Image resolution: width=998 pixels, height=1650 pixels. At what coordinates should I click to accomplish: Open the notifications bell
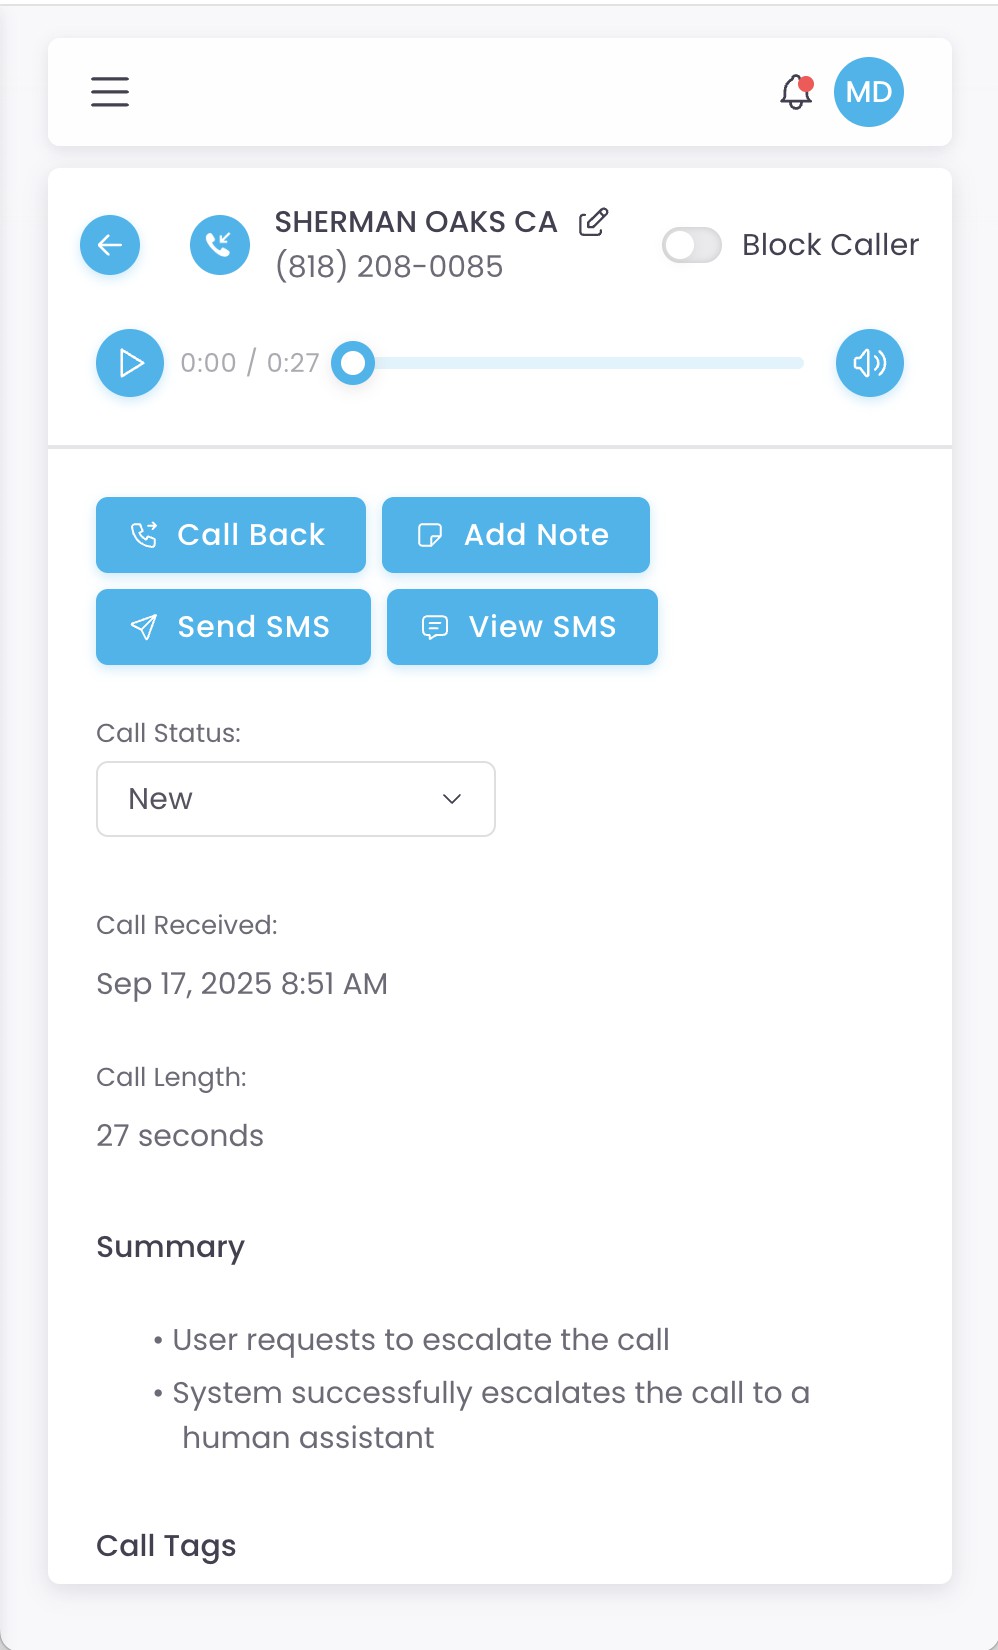796,92
